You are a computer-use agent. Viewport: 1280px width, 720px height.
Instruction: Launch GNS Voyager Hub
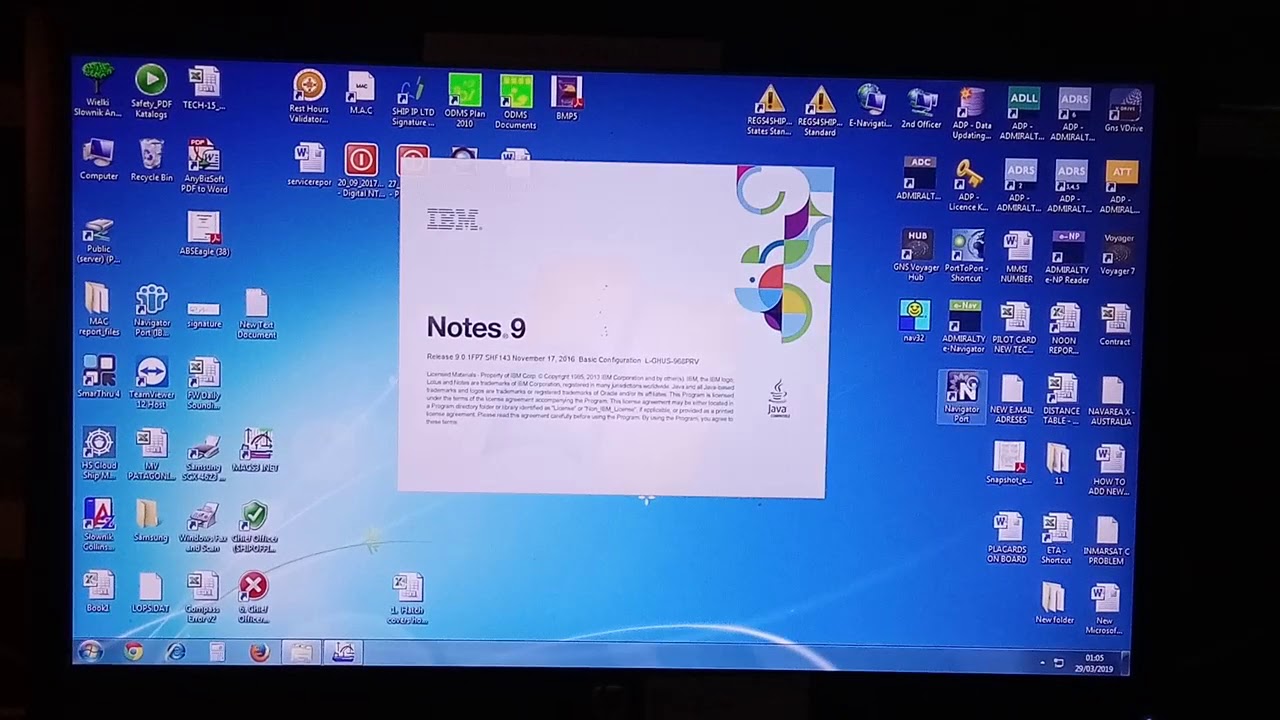pos(916,255)
